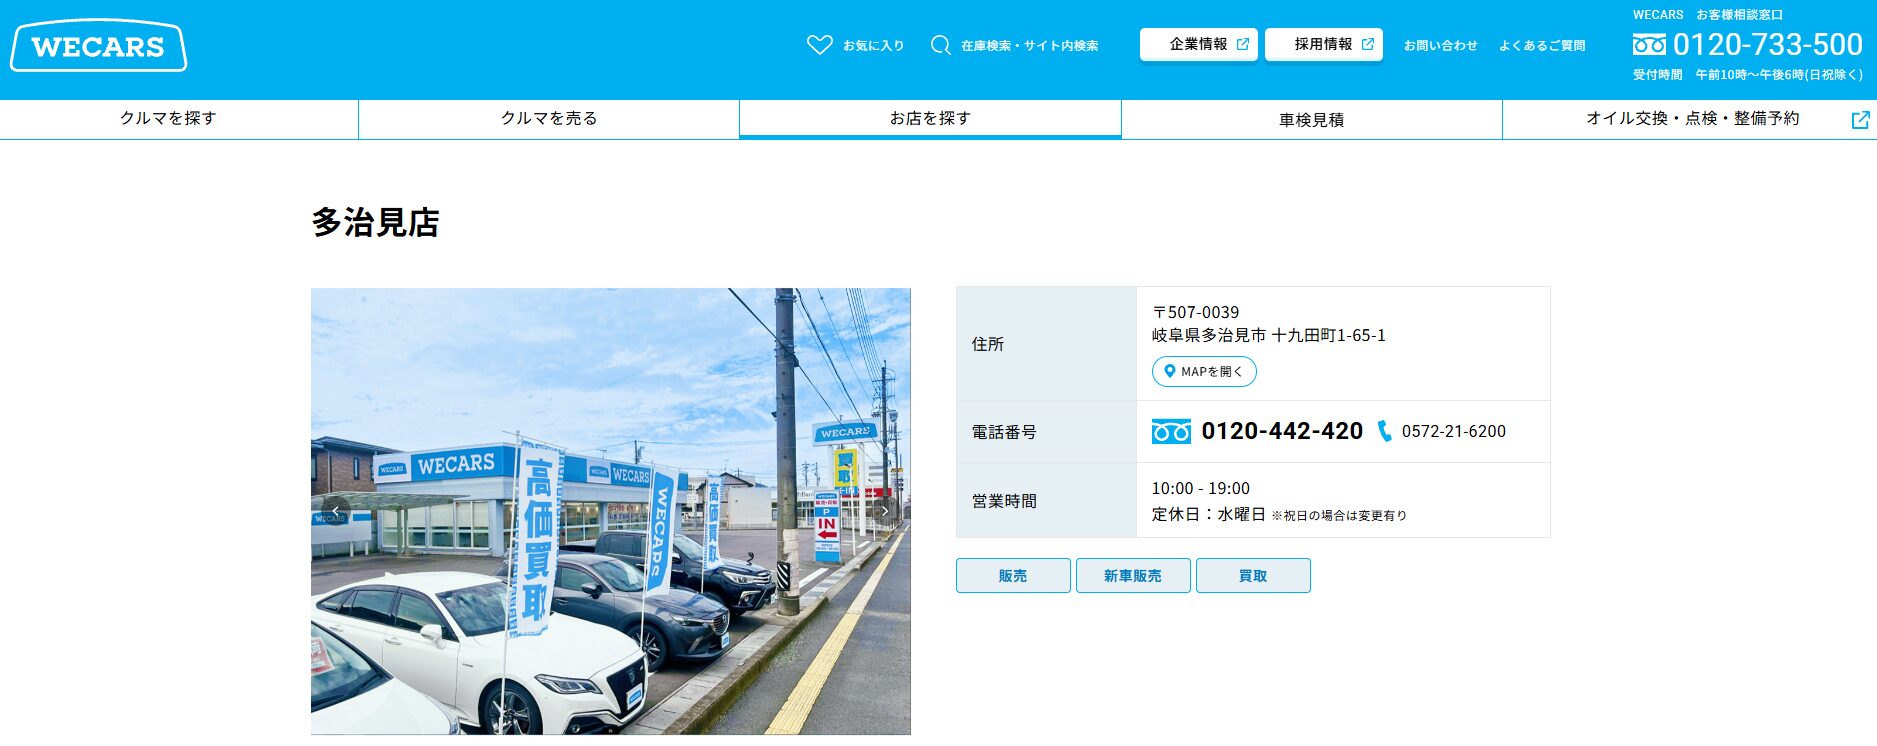This screenshot has width=1877, height=746.
Task: Advance to next store photo
Action: click(884, 511)
